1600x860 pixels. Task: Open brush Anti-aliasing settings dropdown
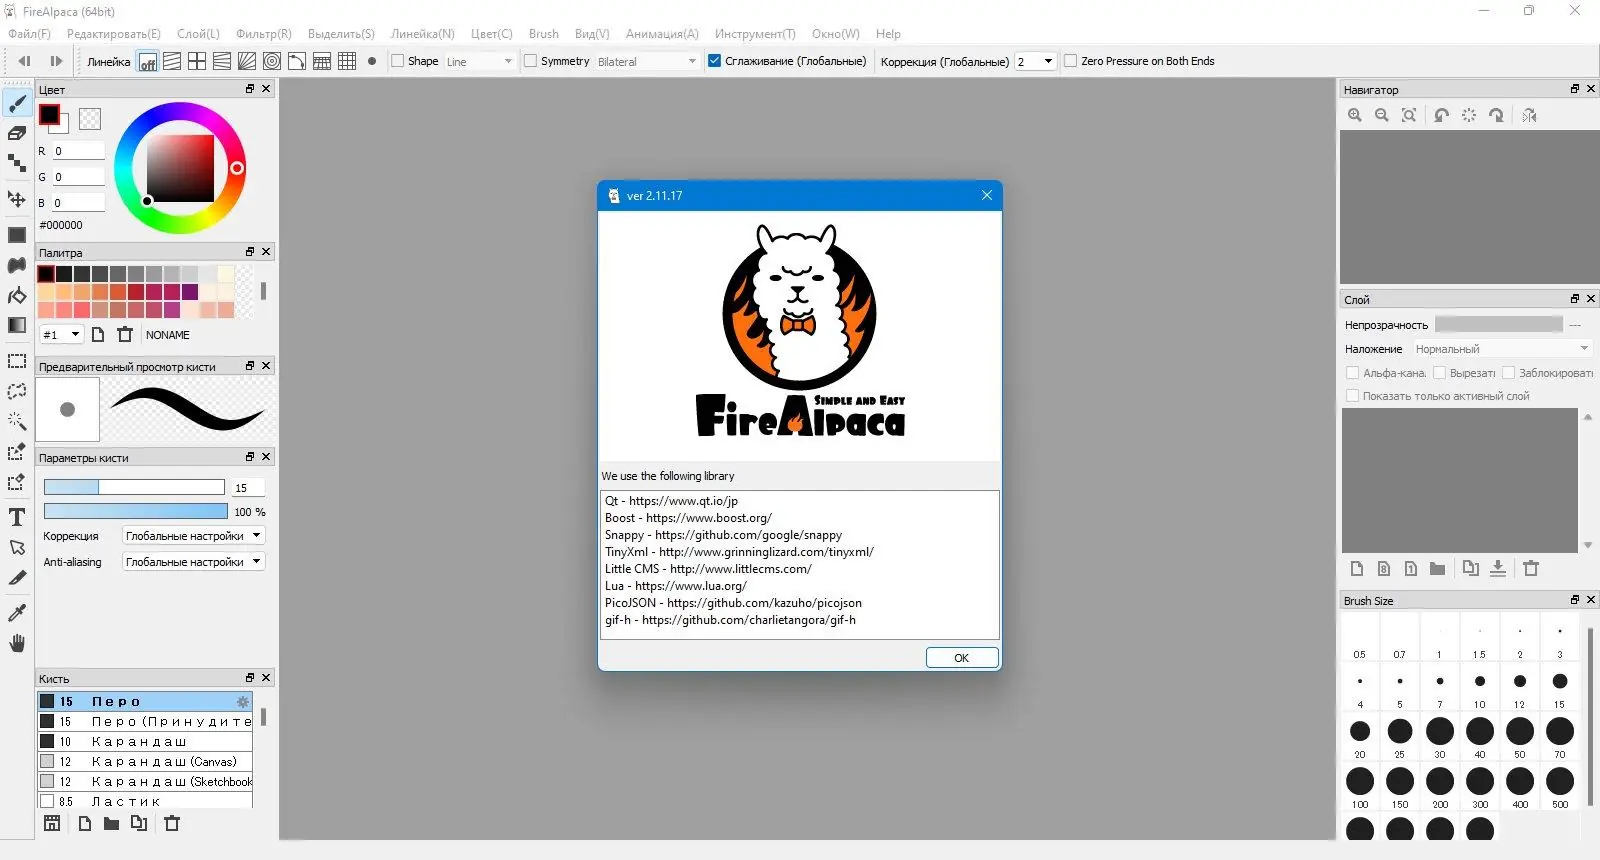(193, 562)
